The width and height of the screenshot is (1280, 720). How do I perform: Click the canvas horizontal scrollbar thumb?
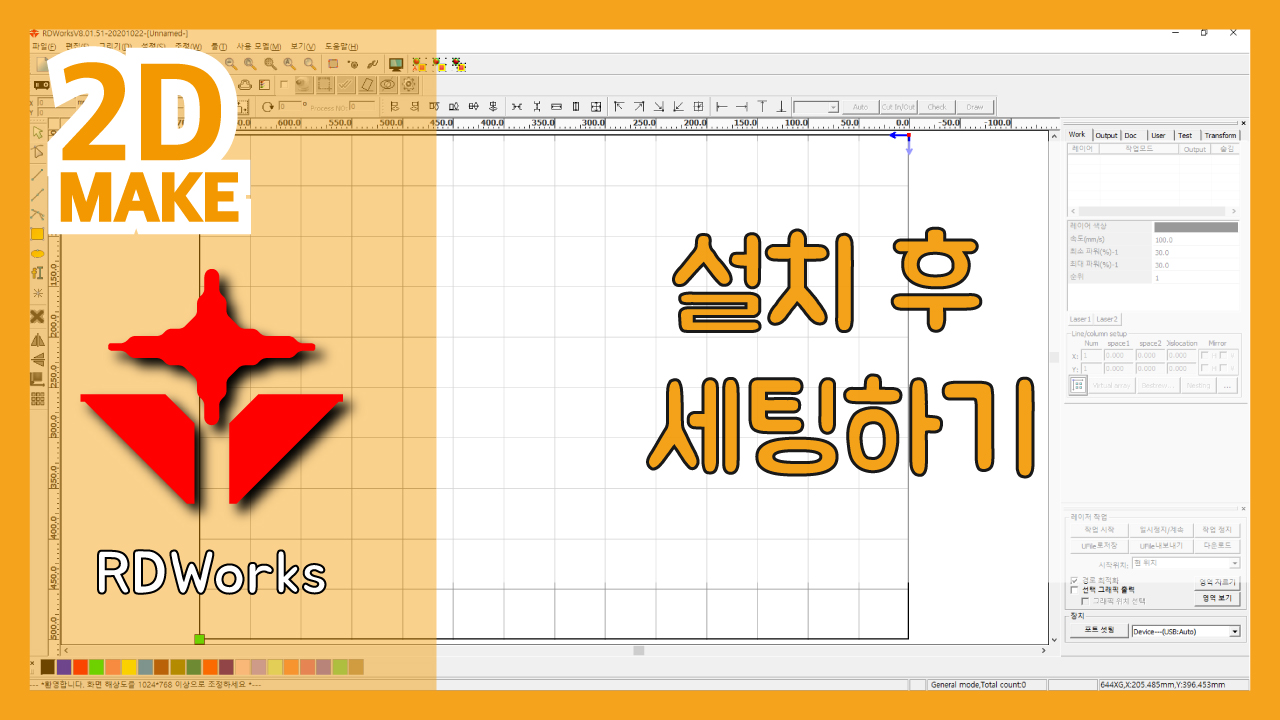tap(639, 650)
